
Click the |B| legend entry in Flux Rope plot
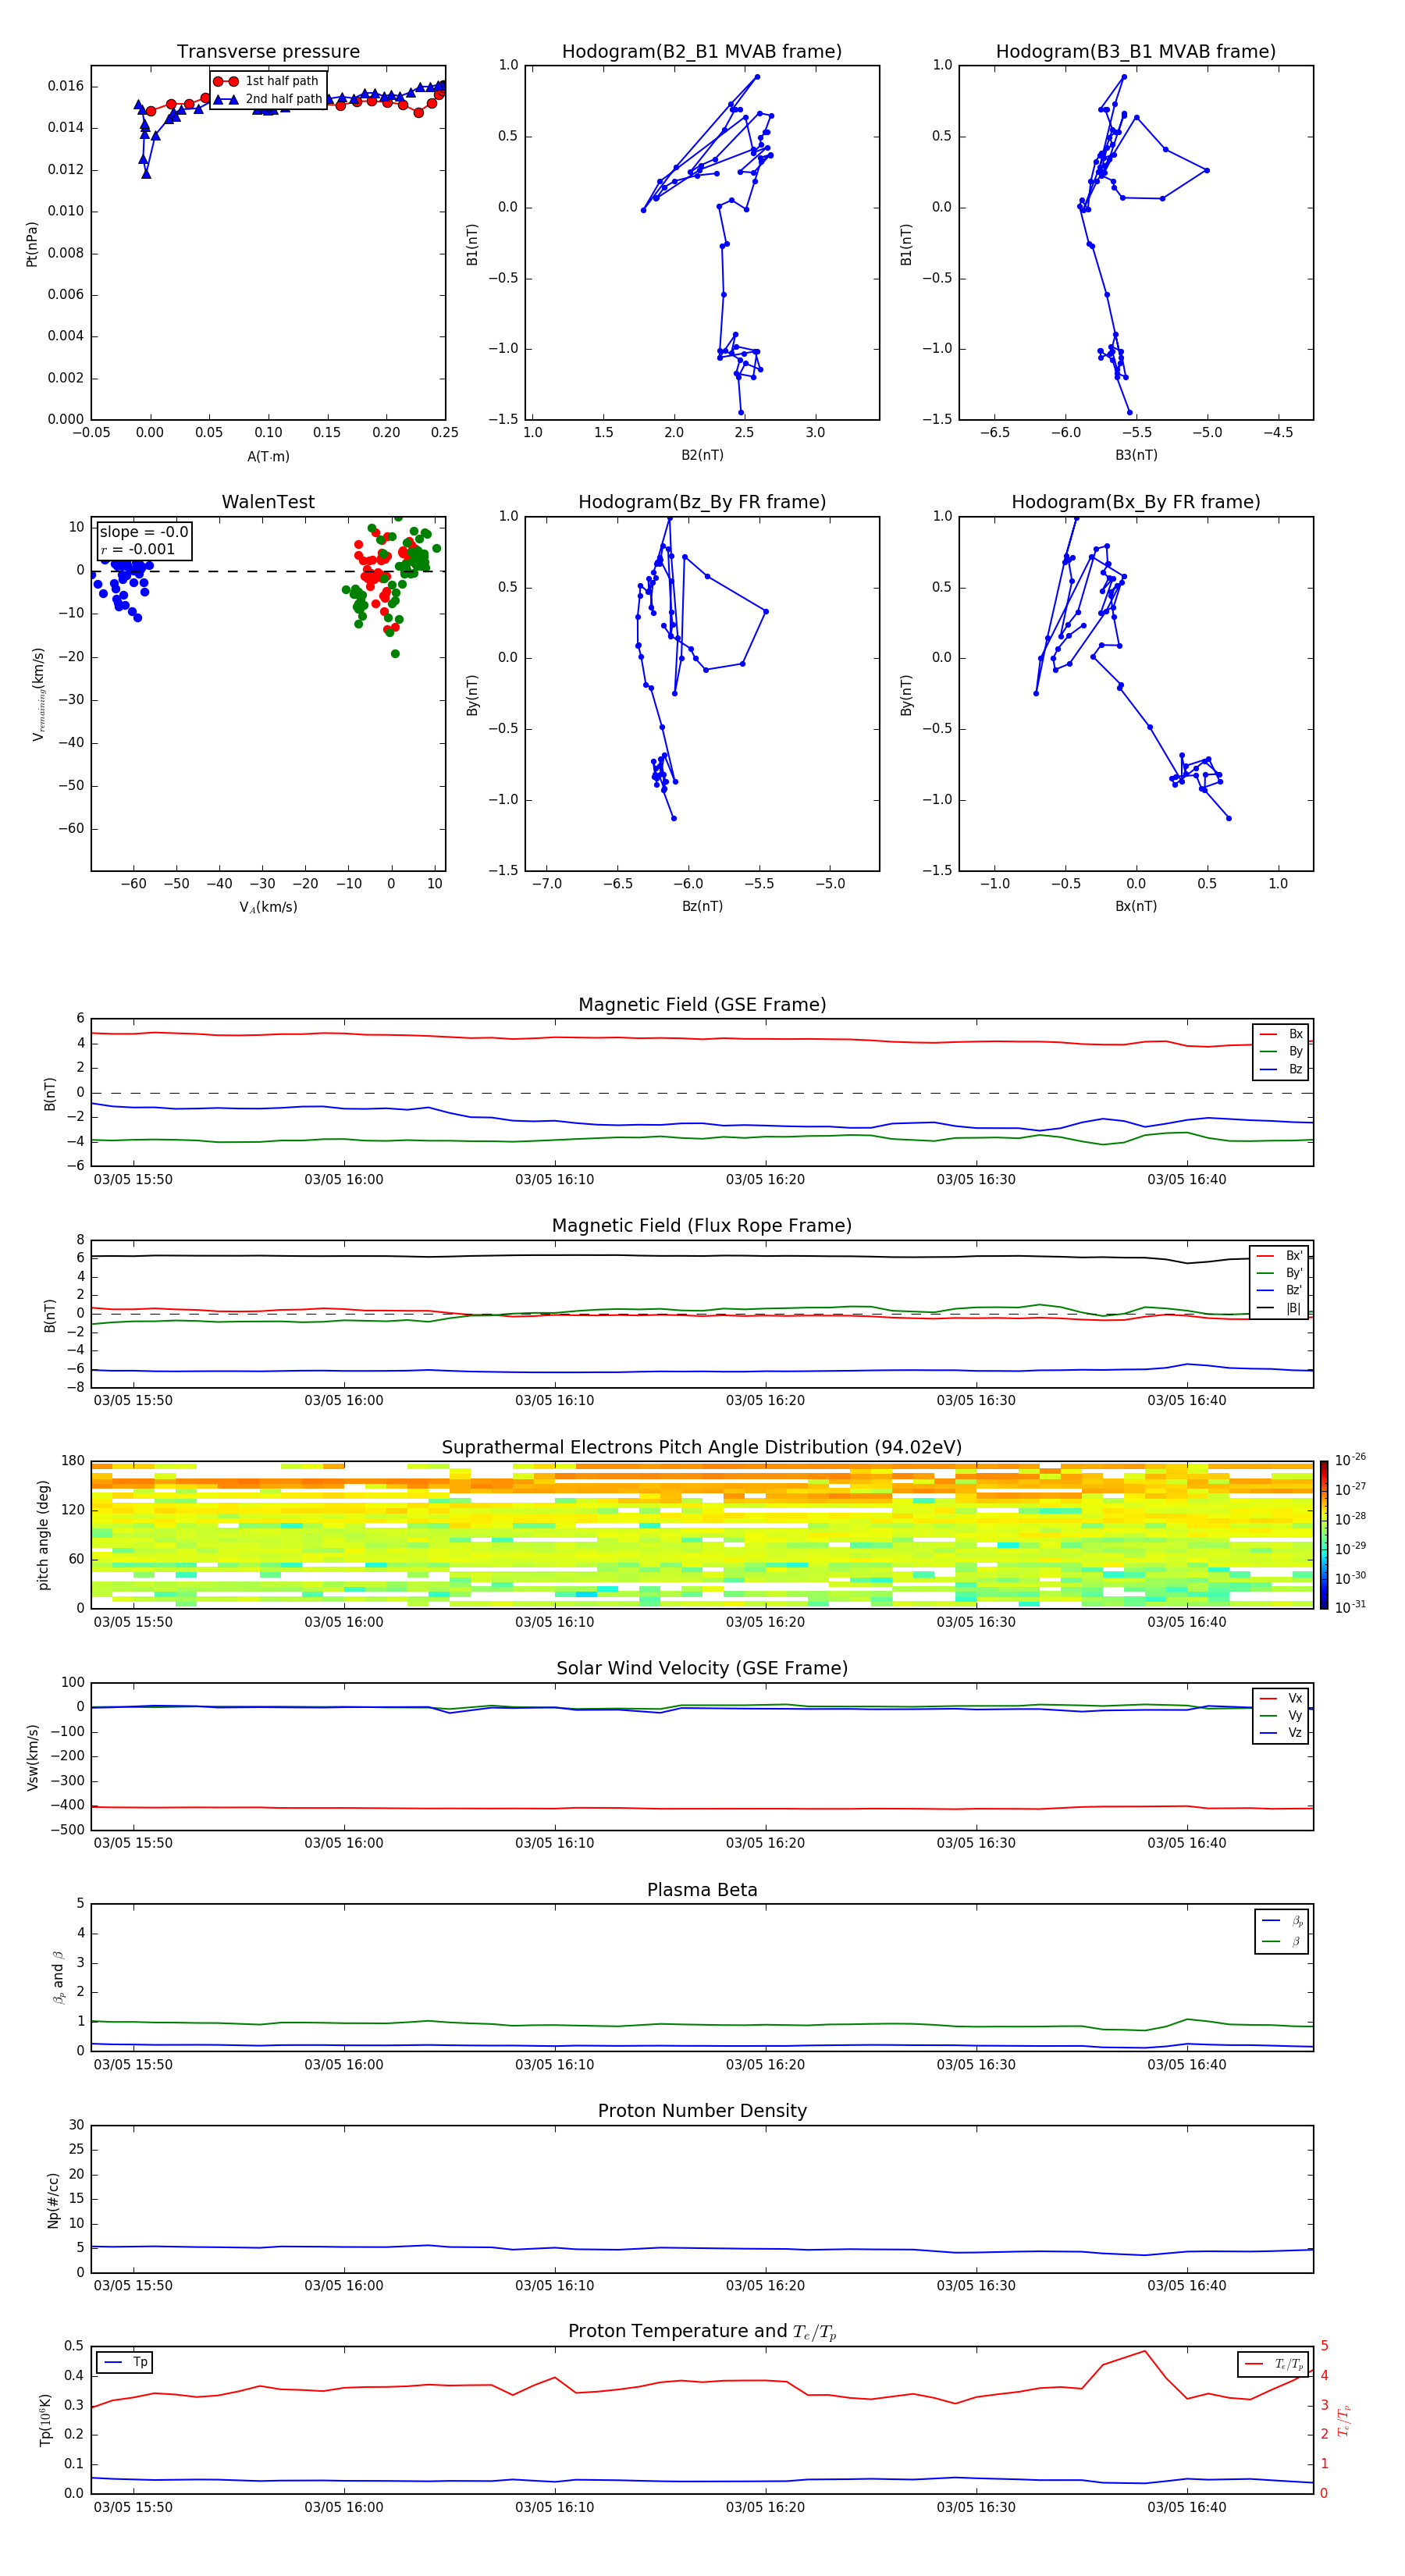1279,1308
